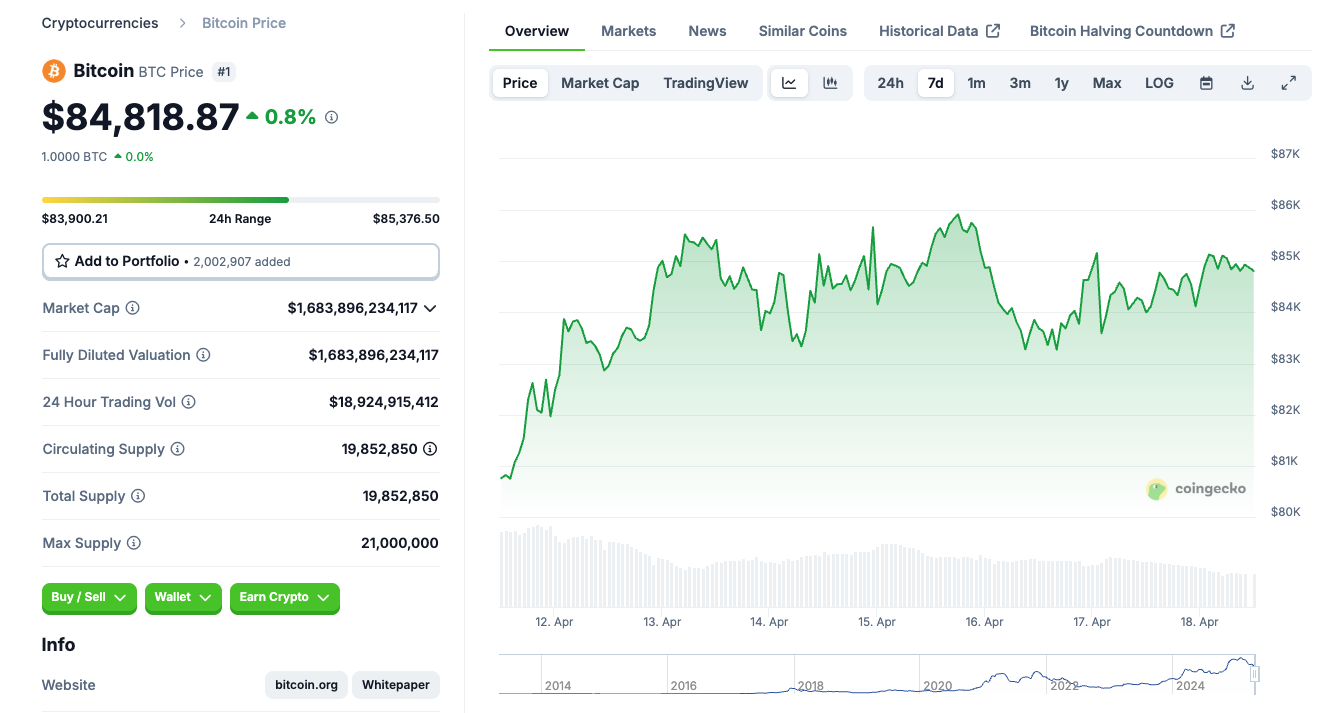Switch to line chart view icon
Viewport: 1344px width, 713px height.
pos(789,83)
